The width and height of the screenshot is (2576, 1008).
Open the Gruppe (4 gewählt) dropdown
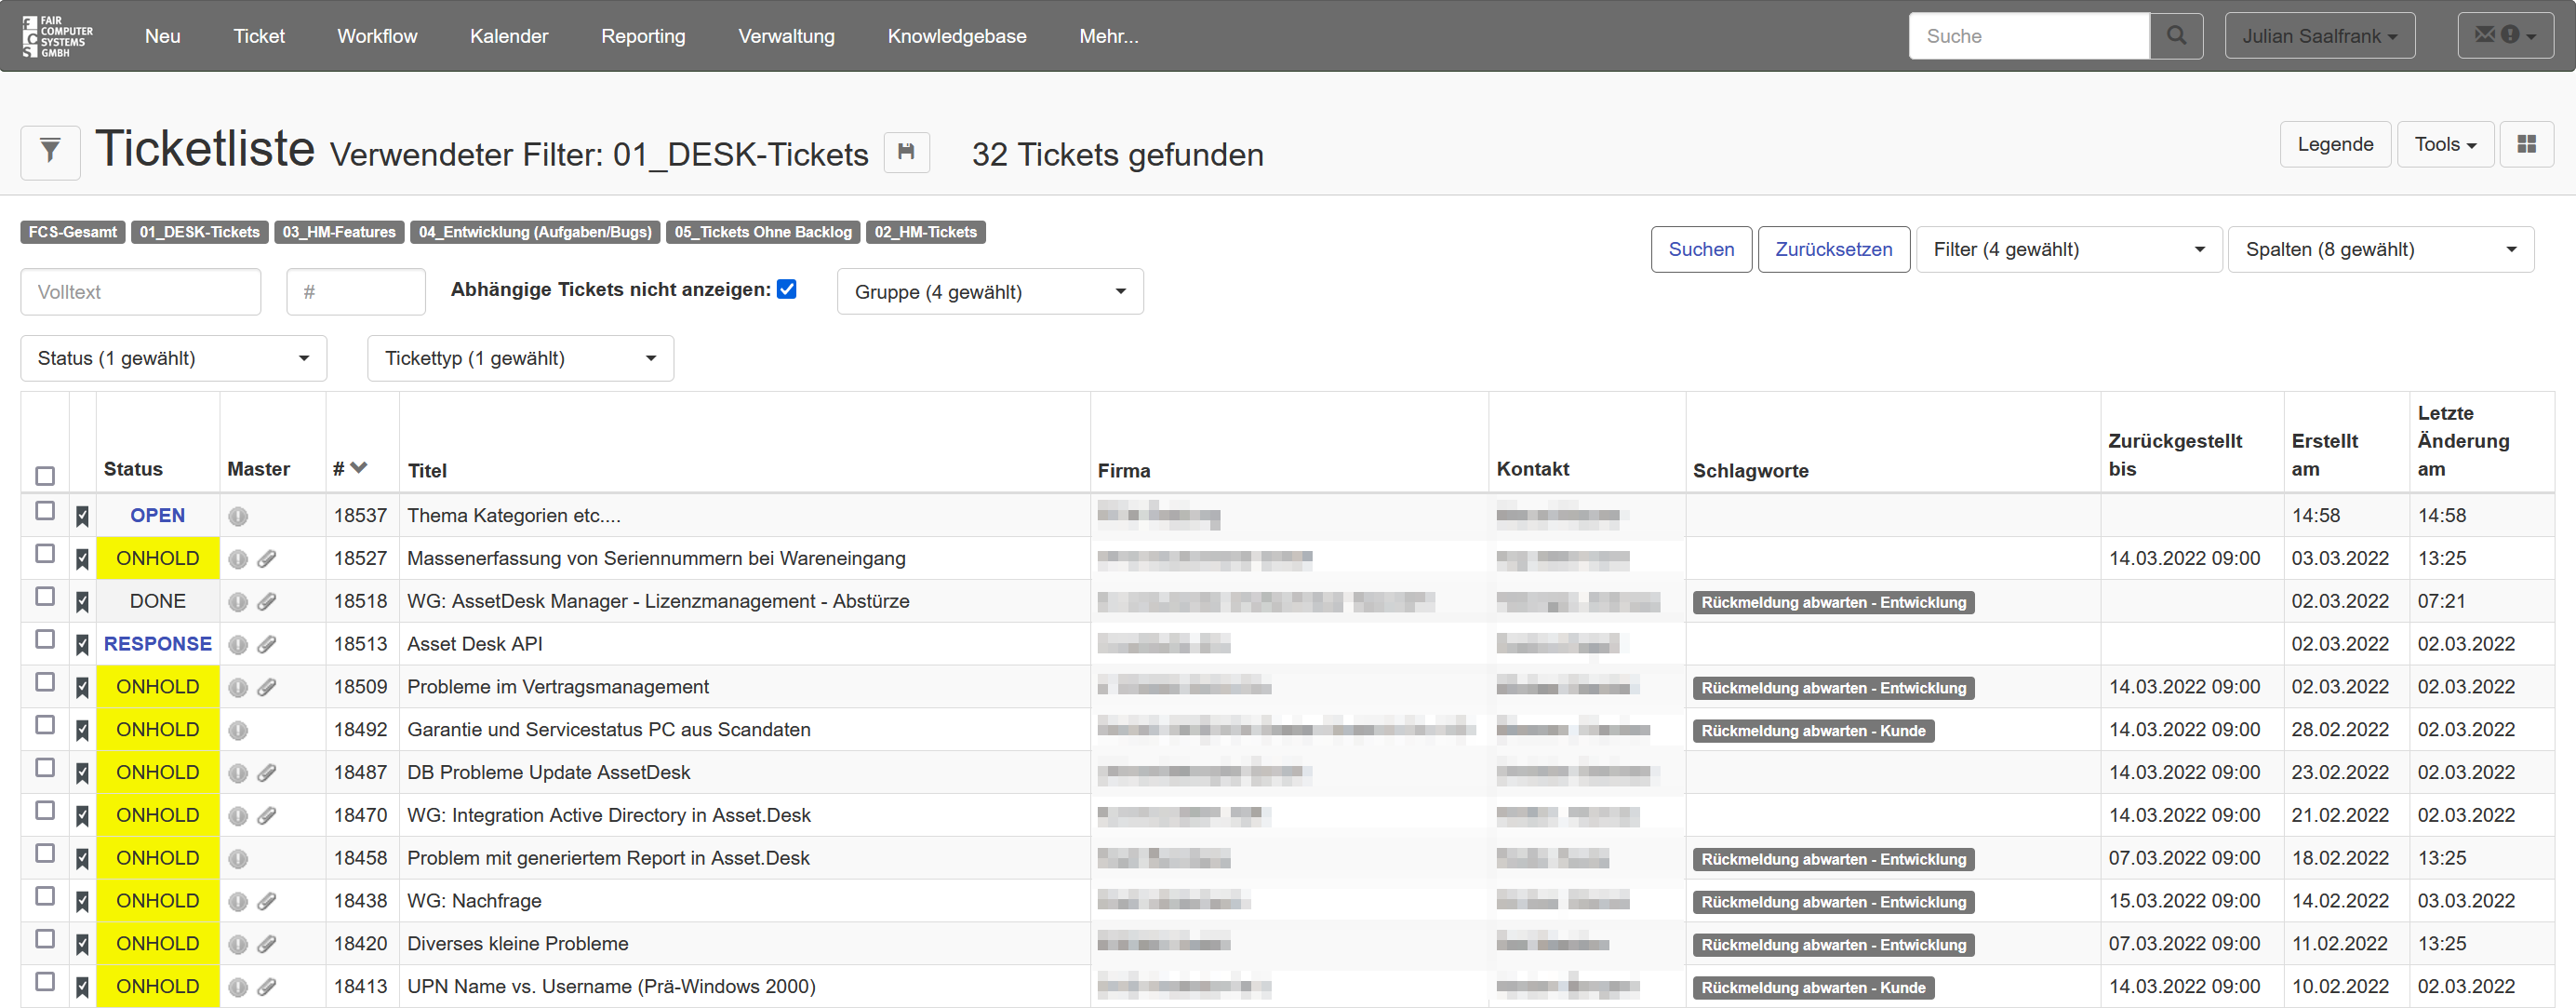[x=989, y=292]
